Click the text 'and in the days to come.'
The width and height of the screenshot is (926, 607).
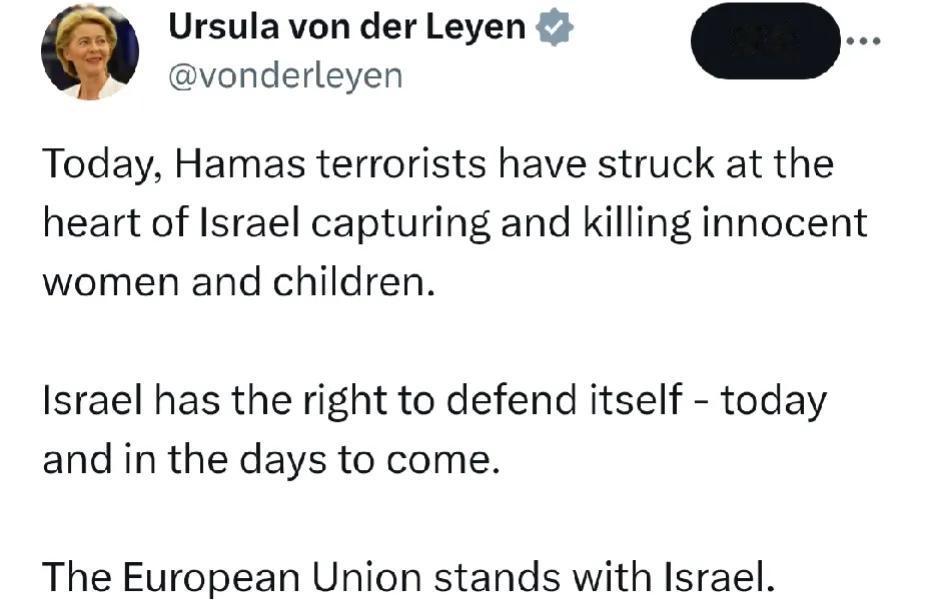(272, 460)
